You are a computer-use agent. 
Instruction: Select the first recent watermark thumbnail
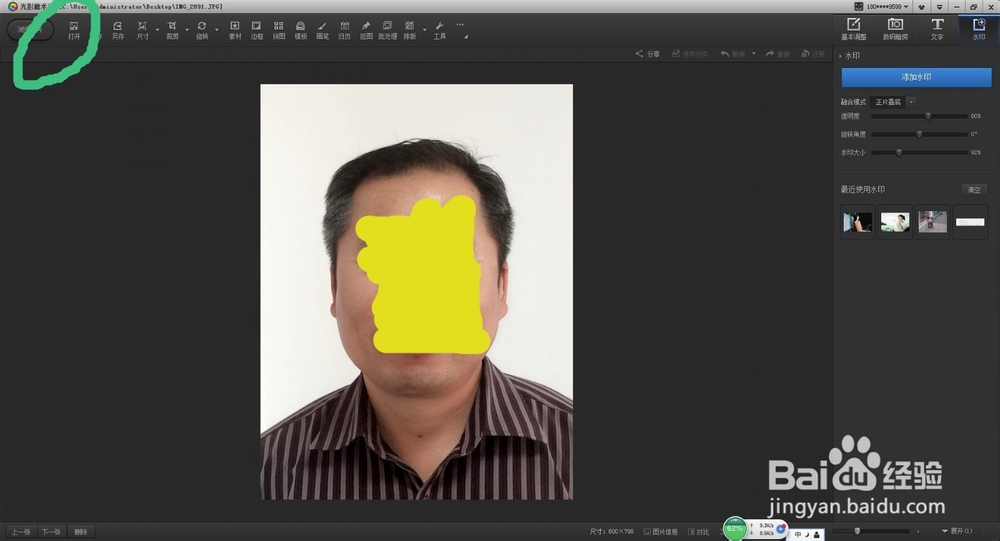(857, 222)
